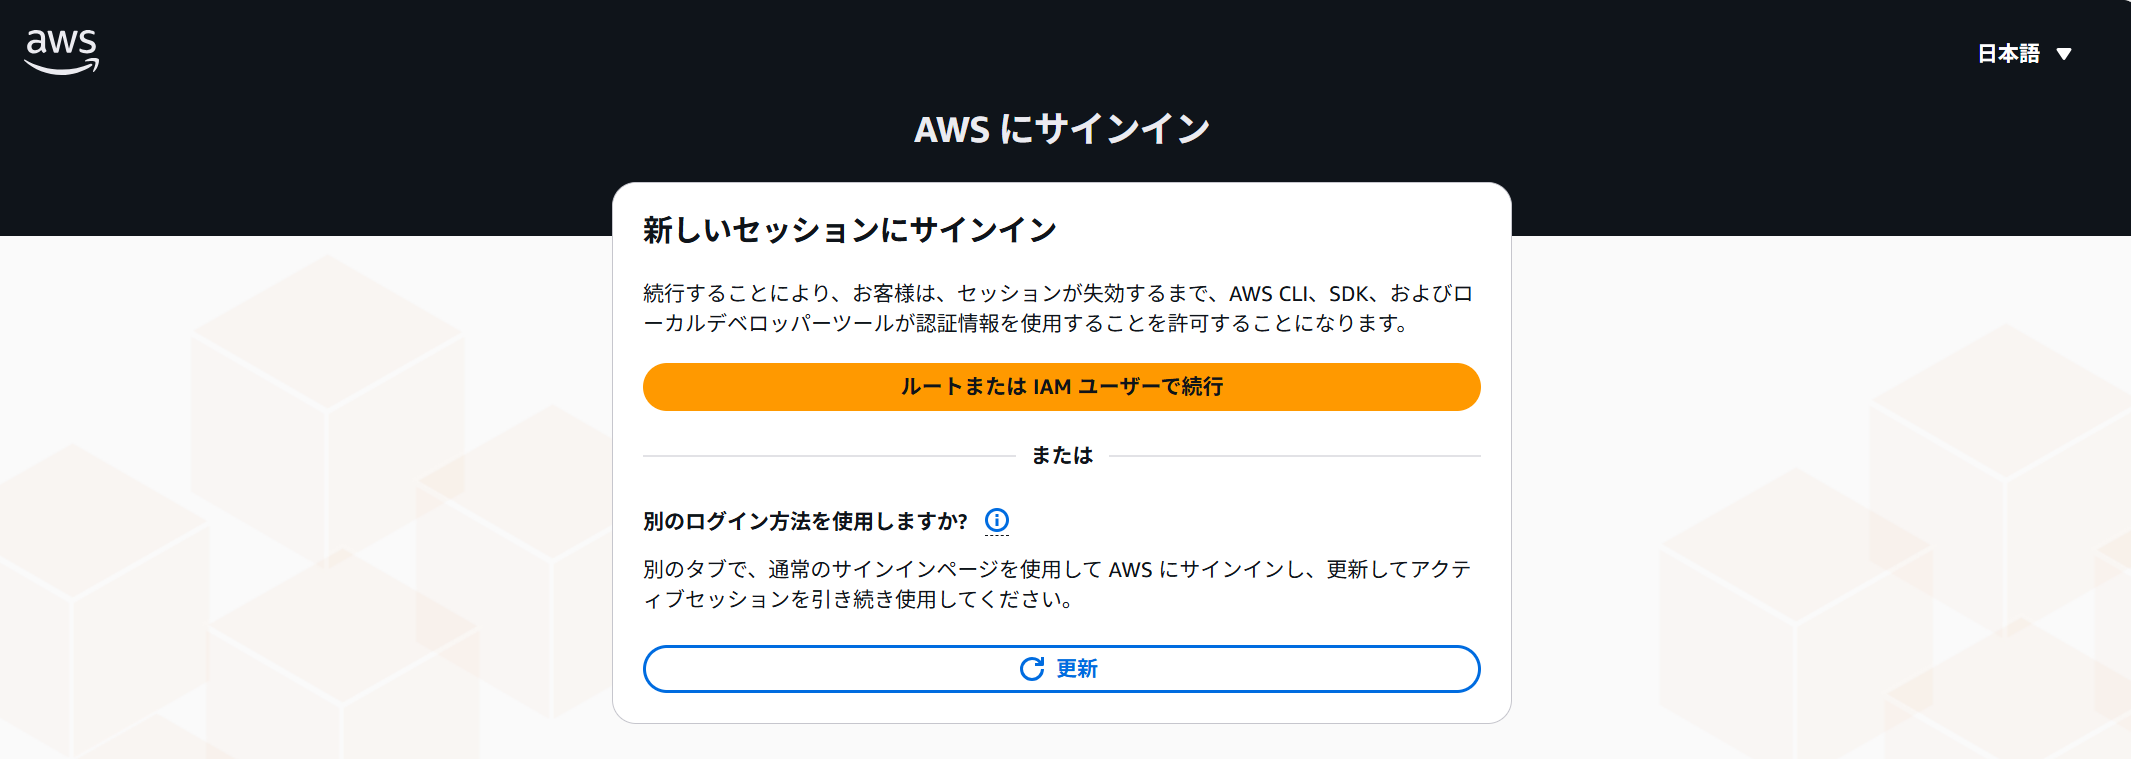Click the IAM text on orange button
This screenshot has width=2131, height=759.
(x=1052, y=387)
